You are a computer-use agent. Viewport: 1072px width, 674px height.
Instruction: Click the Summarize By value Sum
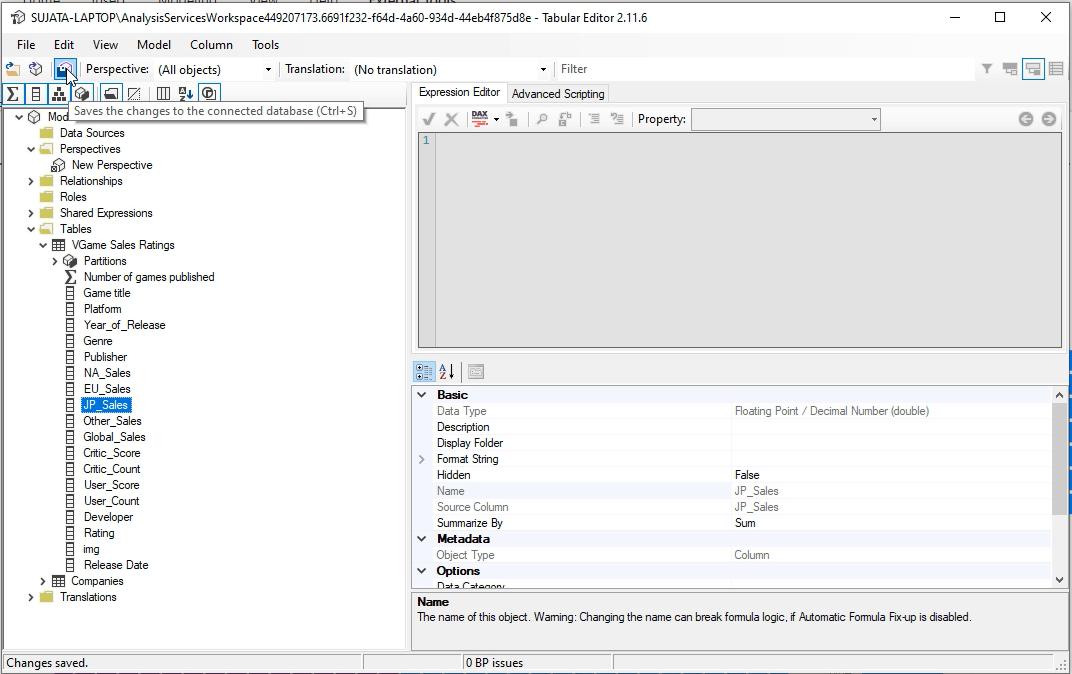[745, 523]
